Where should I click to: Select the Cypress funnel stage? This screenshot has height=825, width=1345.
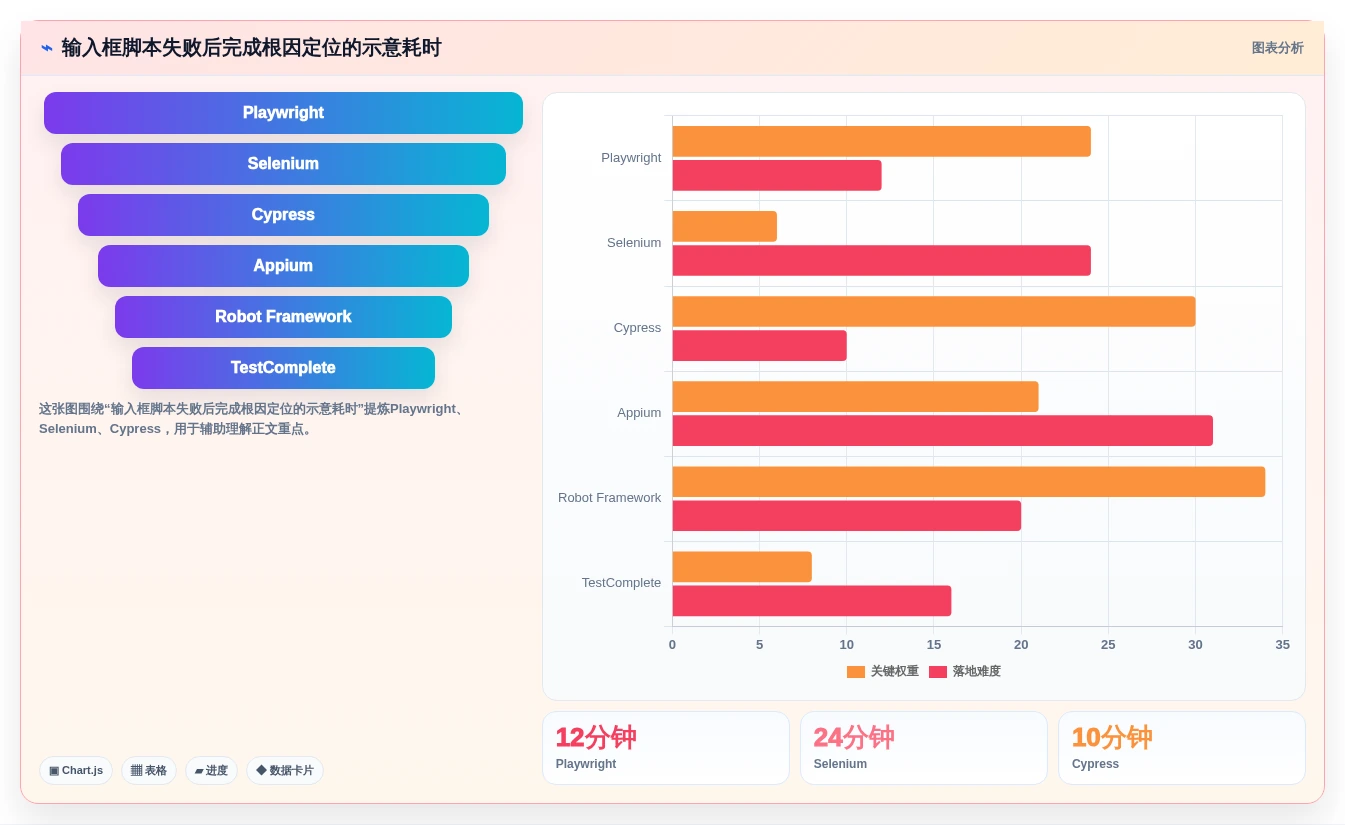coord(283,215)
